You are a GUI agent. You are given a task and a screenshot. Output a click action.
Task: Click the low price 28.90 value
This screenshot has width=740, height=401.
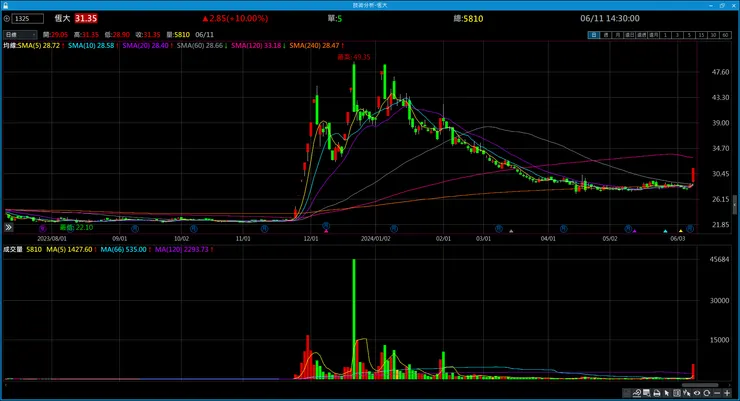[x=121, y=35]
